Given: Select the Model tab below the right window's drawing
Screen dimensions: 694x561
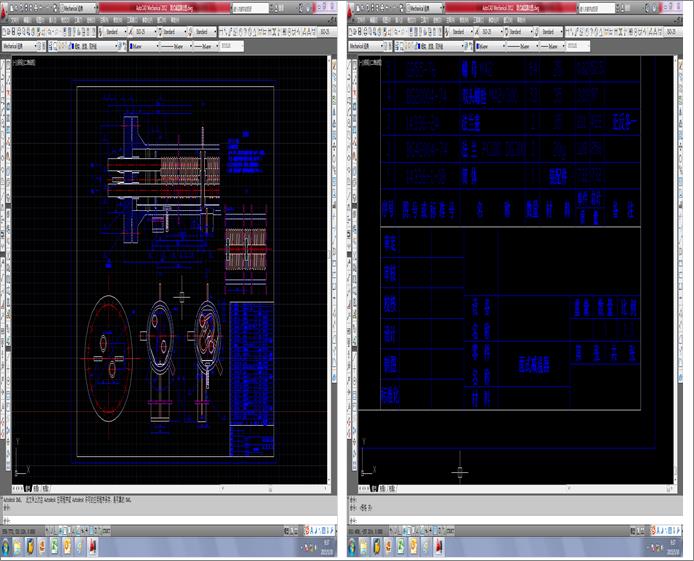Looking at the screenshot, I should [x=374, y=488].
